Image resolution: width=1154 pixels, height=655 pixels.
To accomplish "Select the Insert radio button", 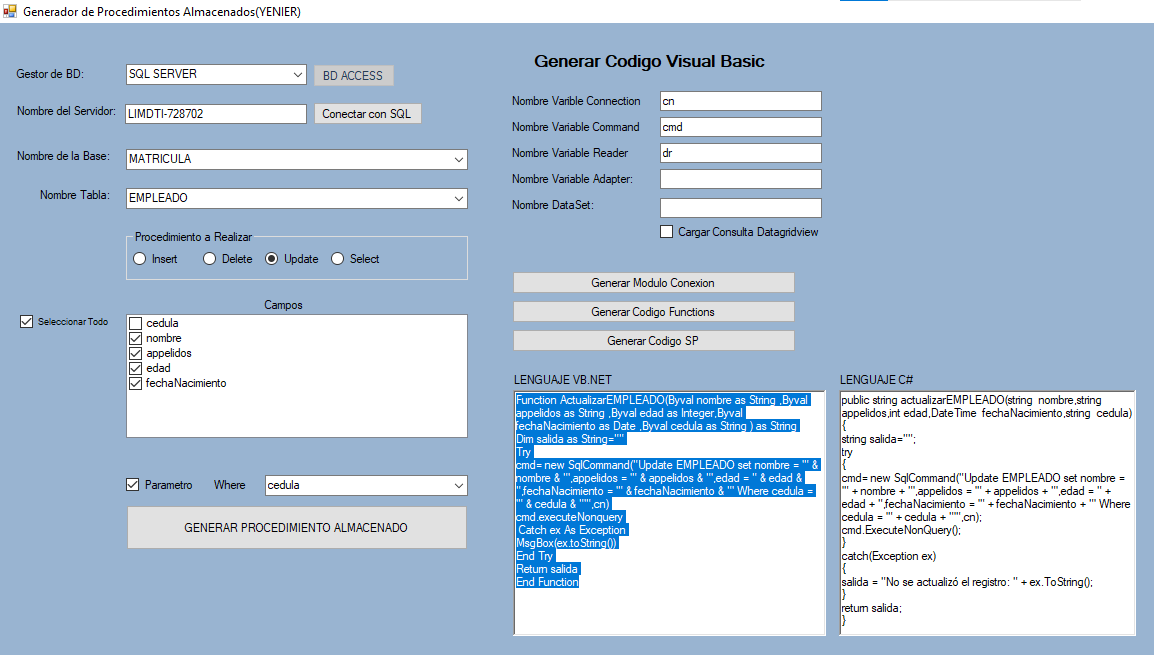I will [140, 259].
